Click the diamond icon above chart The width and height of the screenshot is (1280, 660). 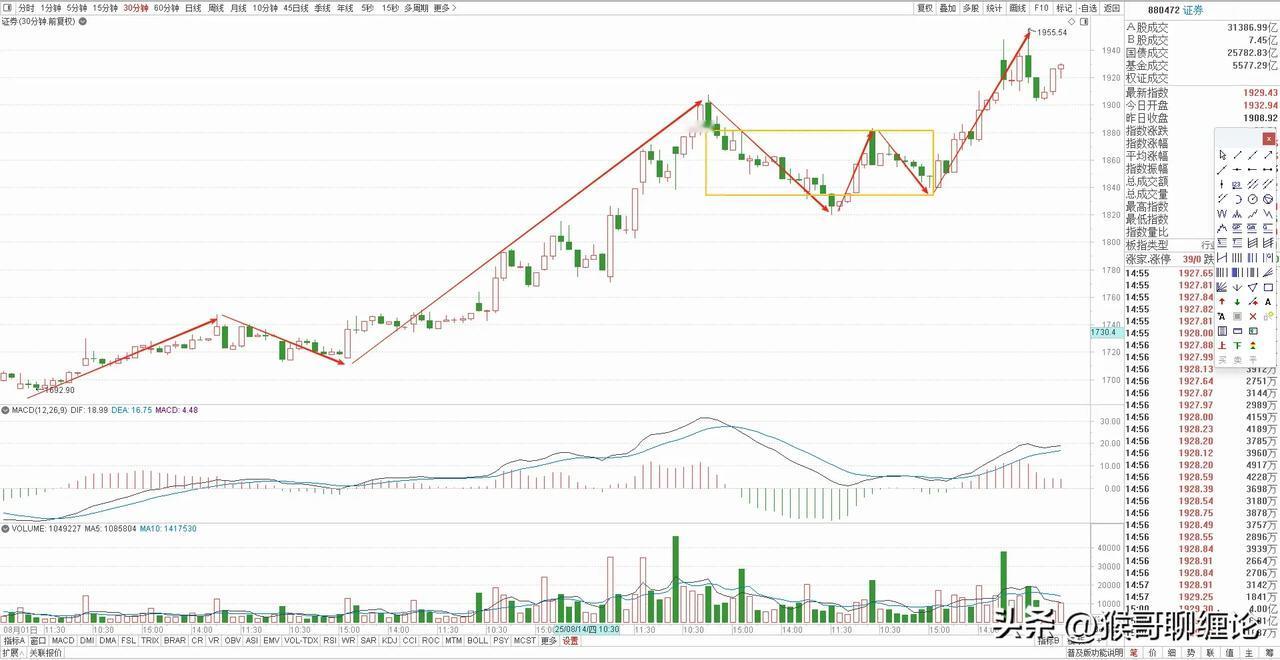pyautogui.click(x=1071, y=21)
